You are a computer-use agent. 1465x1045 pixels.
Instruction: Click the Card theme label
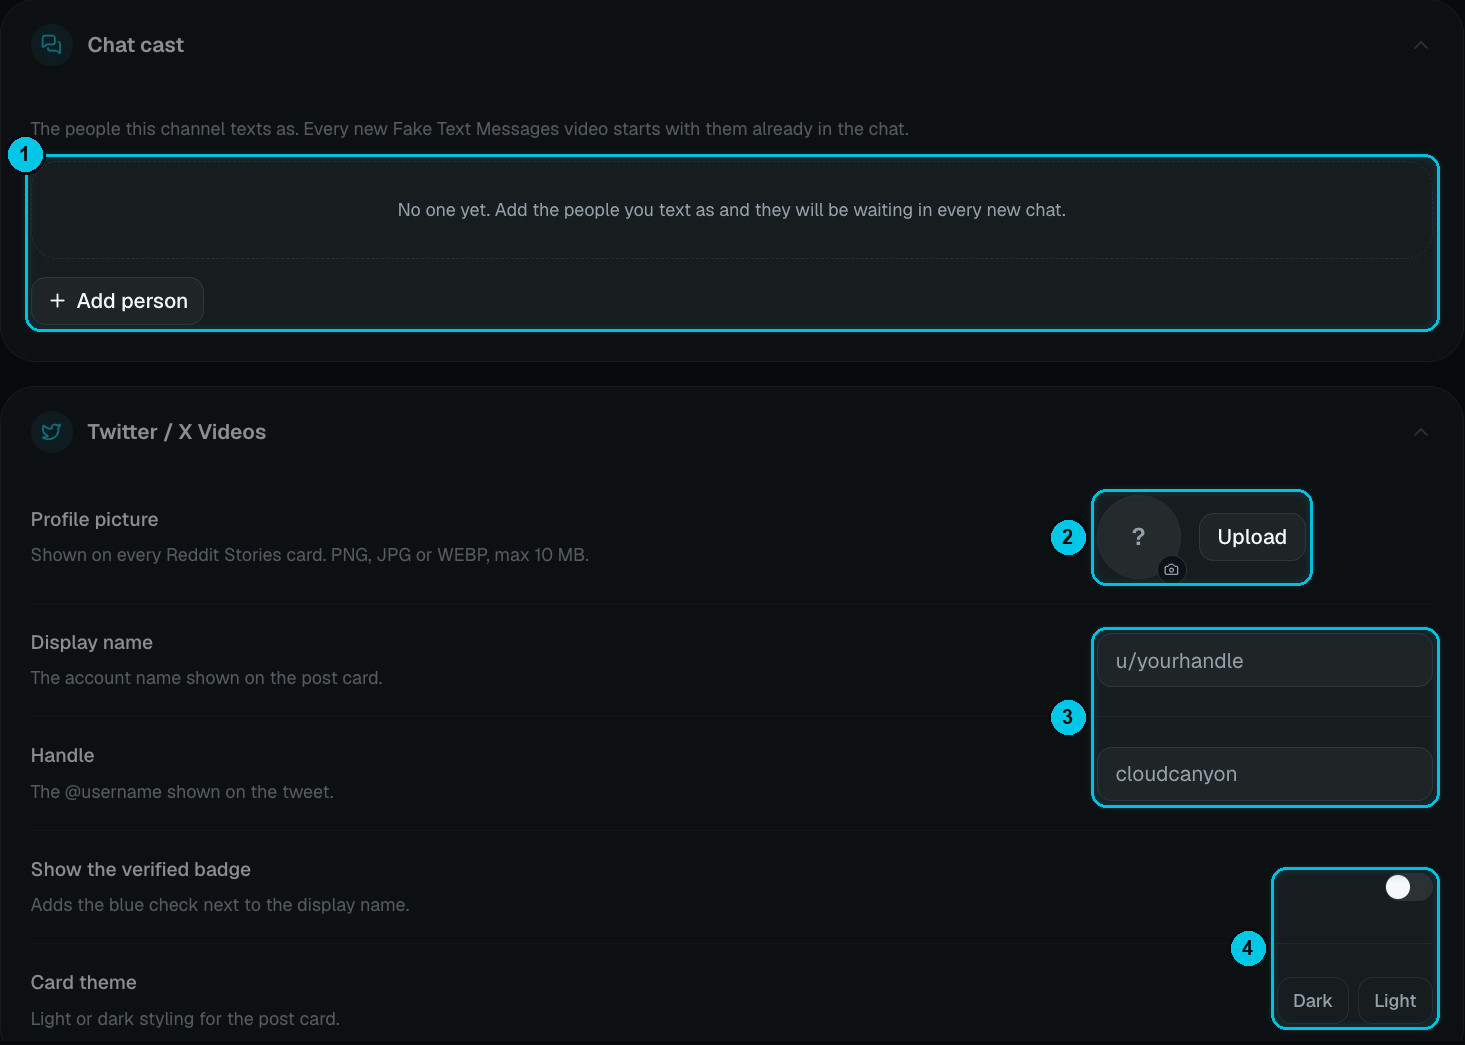click(84, 982)
